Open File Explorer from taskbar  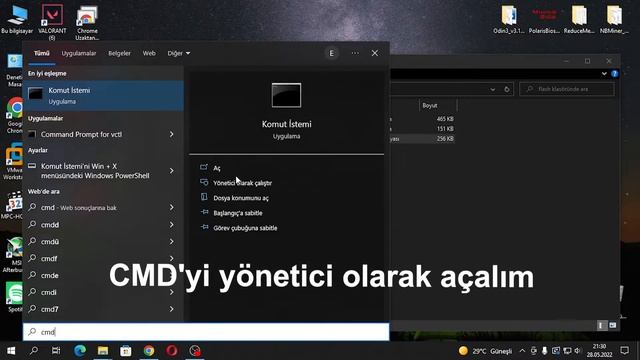[103, 351]
